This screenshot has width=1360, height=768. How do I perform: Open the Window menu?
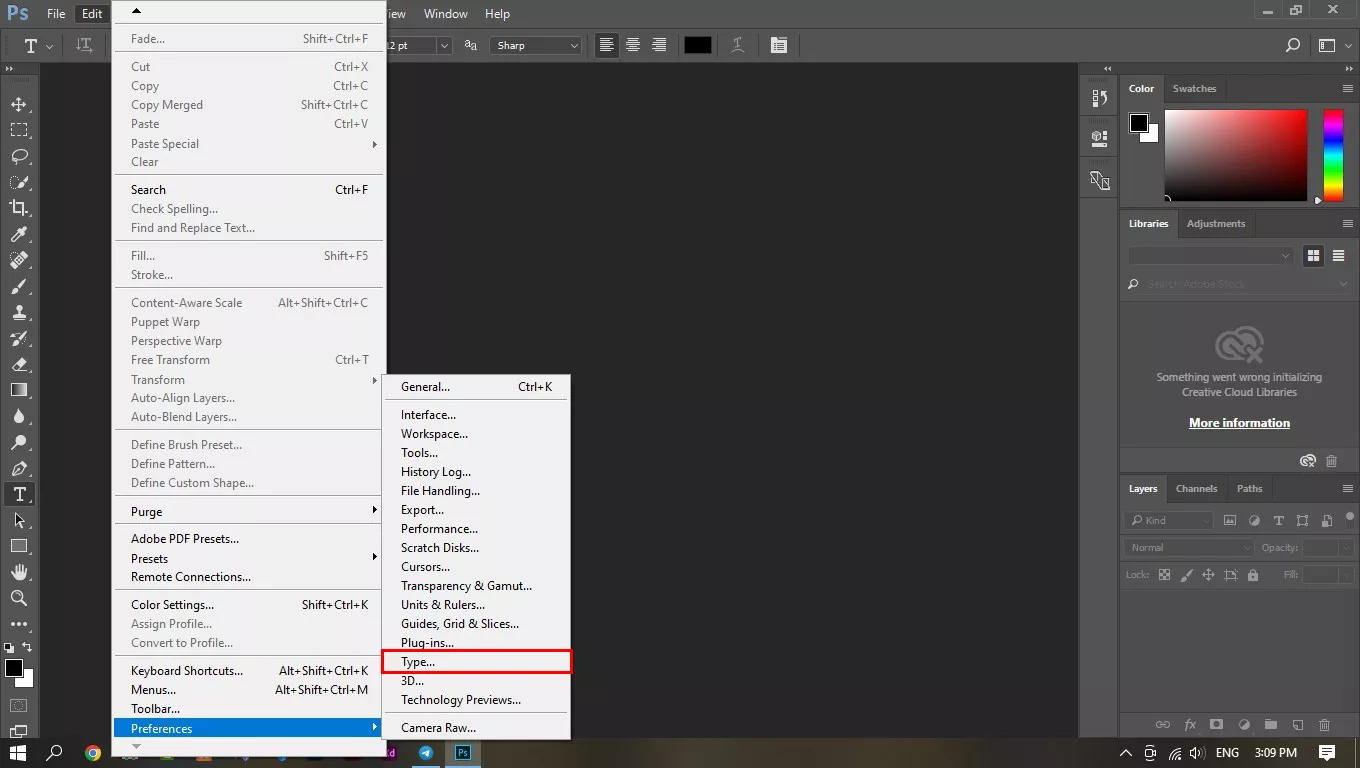coord(445,14)
